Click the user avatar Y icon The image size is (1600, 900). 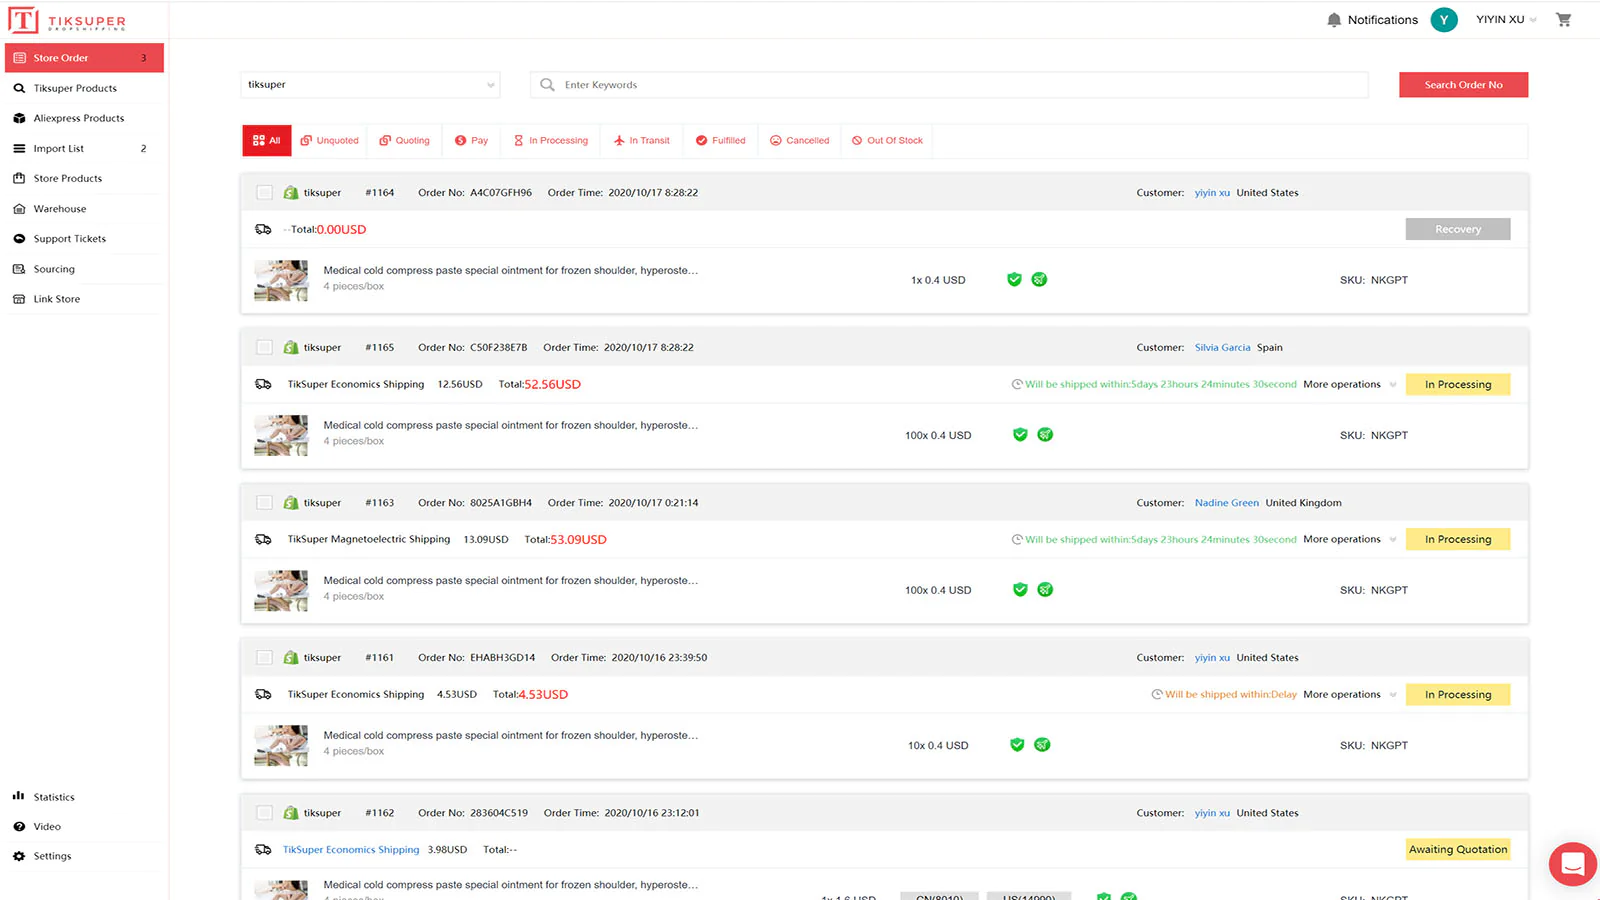(1444, 20)
